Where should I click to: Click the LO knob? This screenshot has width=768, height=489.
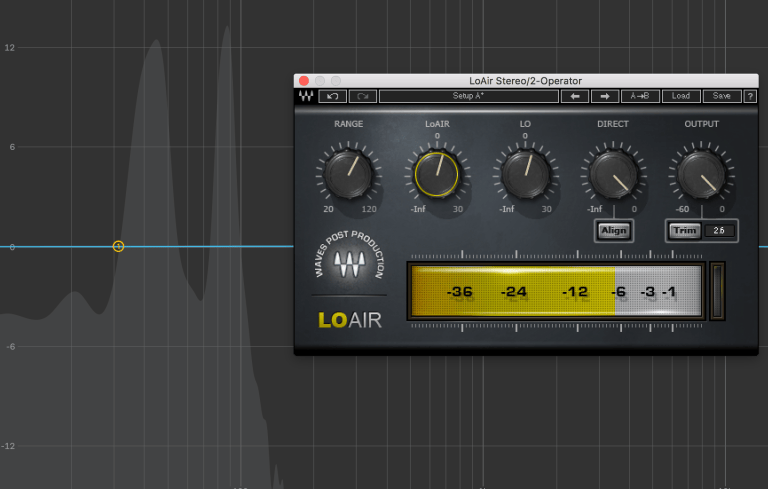525,174
